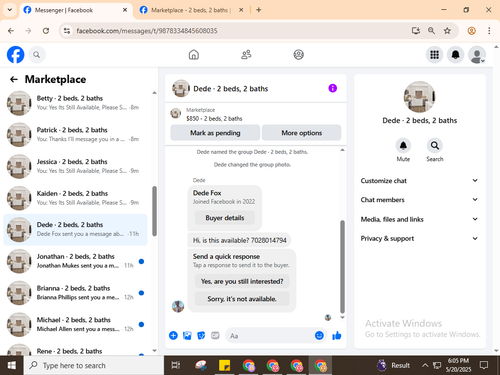Open Michael - 2 beds, 2 baths conversation
500x375 pixels.
point(75,324)
